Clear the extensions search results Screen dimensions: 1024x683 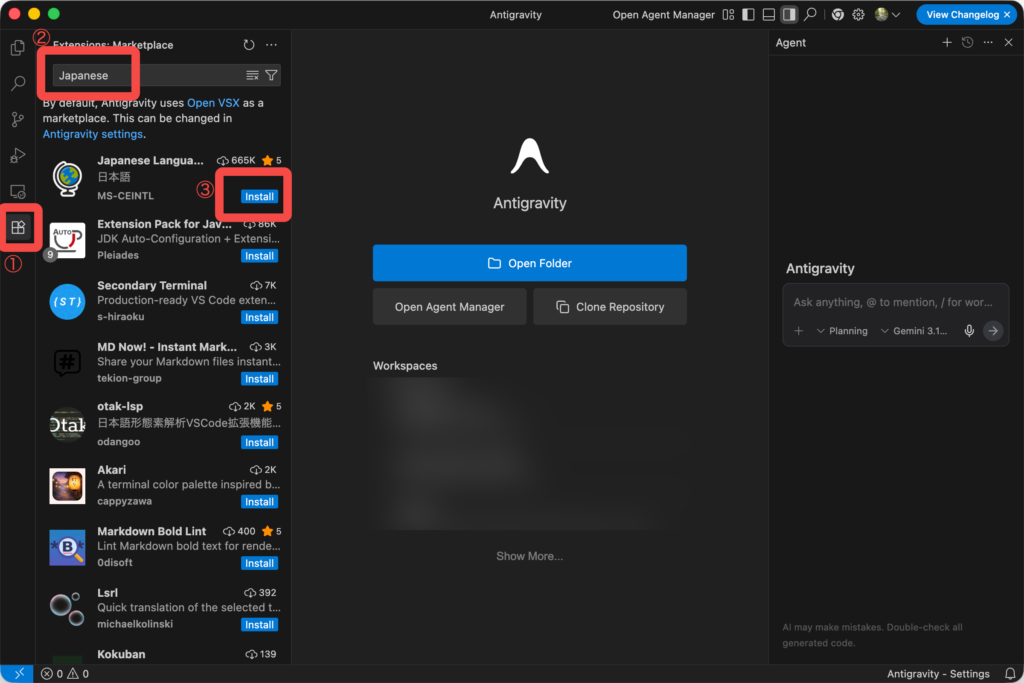[252, 75]
